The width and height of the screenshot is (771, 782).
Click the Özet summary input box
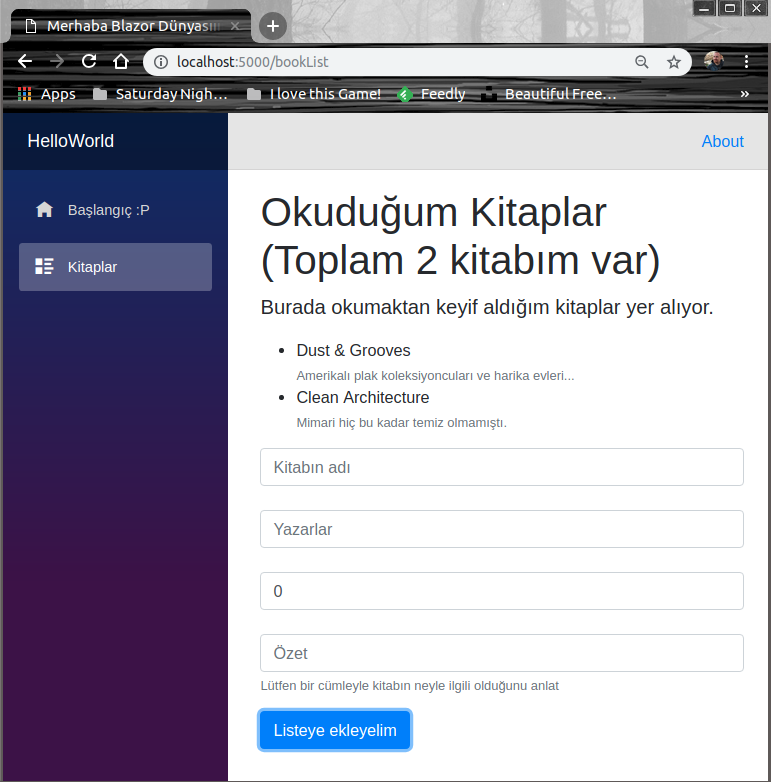[501, 653]
